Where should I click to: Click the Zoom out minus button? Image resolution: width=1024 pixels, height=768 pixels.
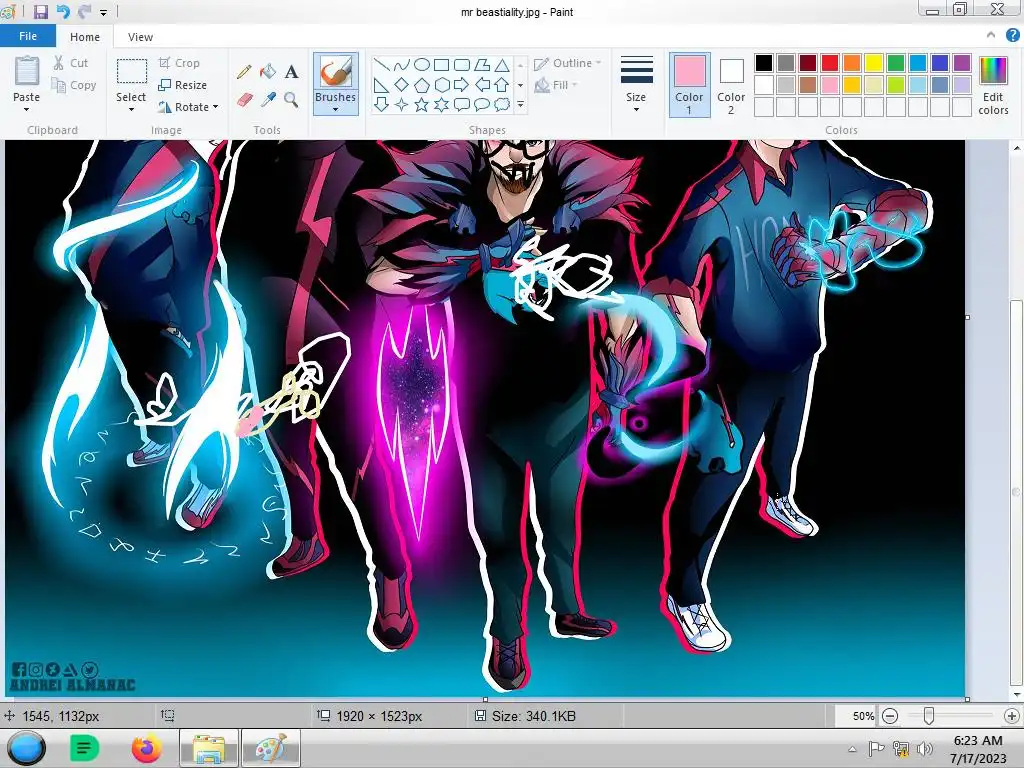pyautogui.click(x=889, y=716)
